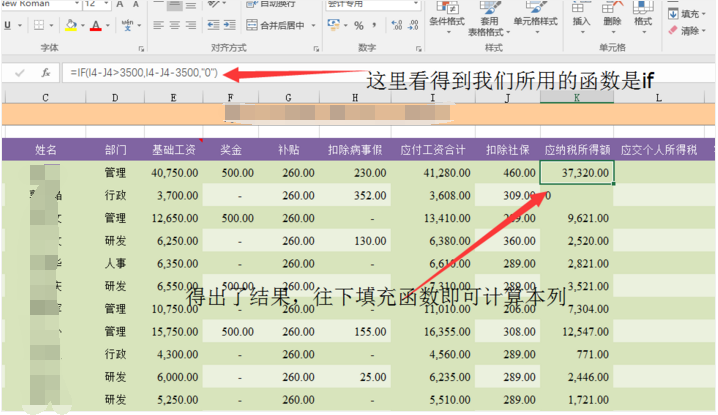Apply accounting number format icon

click(333, 25)
